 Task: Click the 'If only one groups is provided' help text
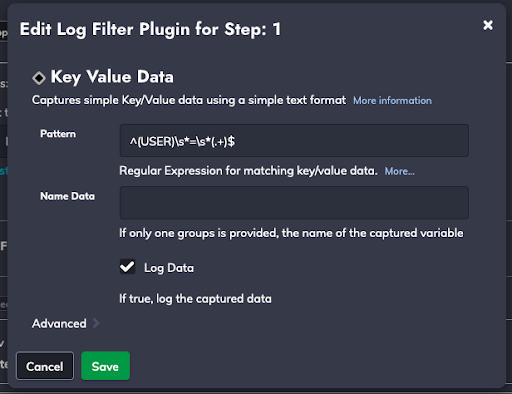(291, 233)
